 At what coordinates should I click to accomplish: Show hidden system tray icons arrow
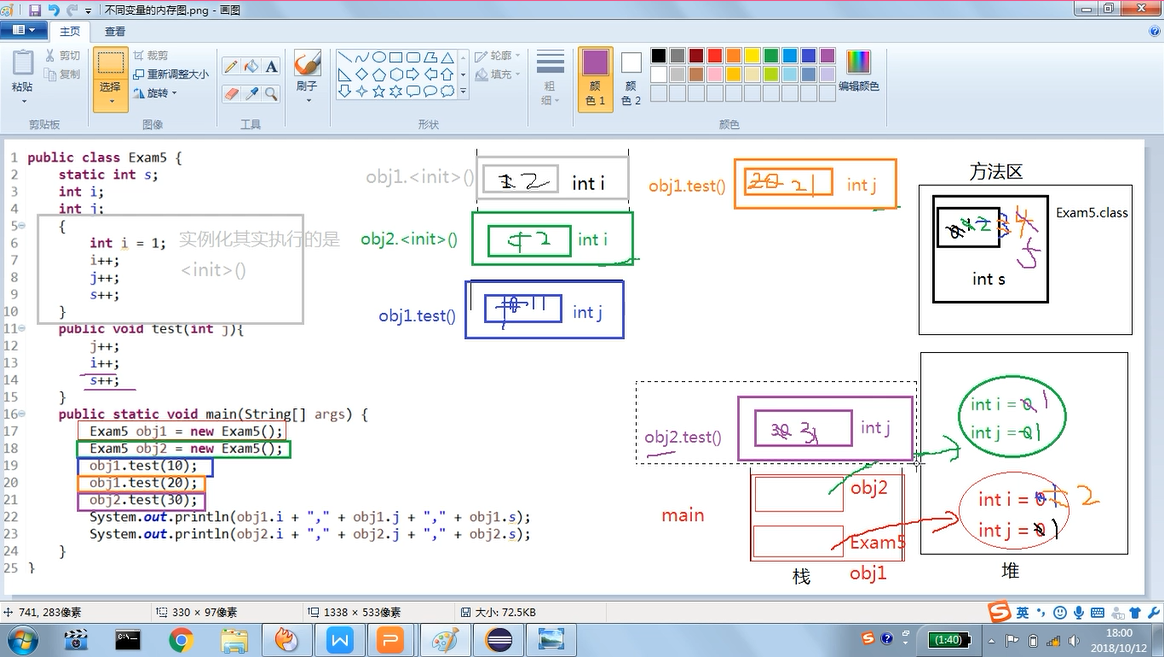point(992,640)
